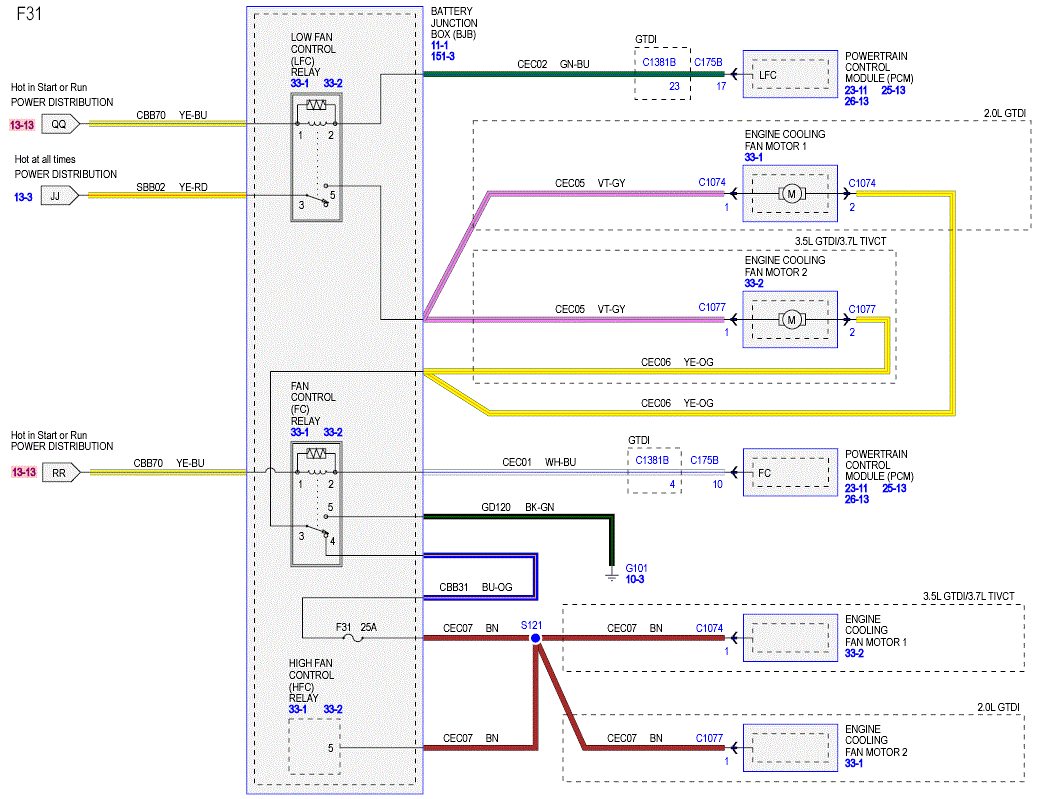Click the CEC01 WH-BU wire label
This screenshot has width=1060, height=799.
coord(539,462)
